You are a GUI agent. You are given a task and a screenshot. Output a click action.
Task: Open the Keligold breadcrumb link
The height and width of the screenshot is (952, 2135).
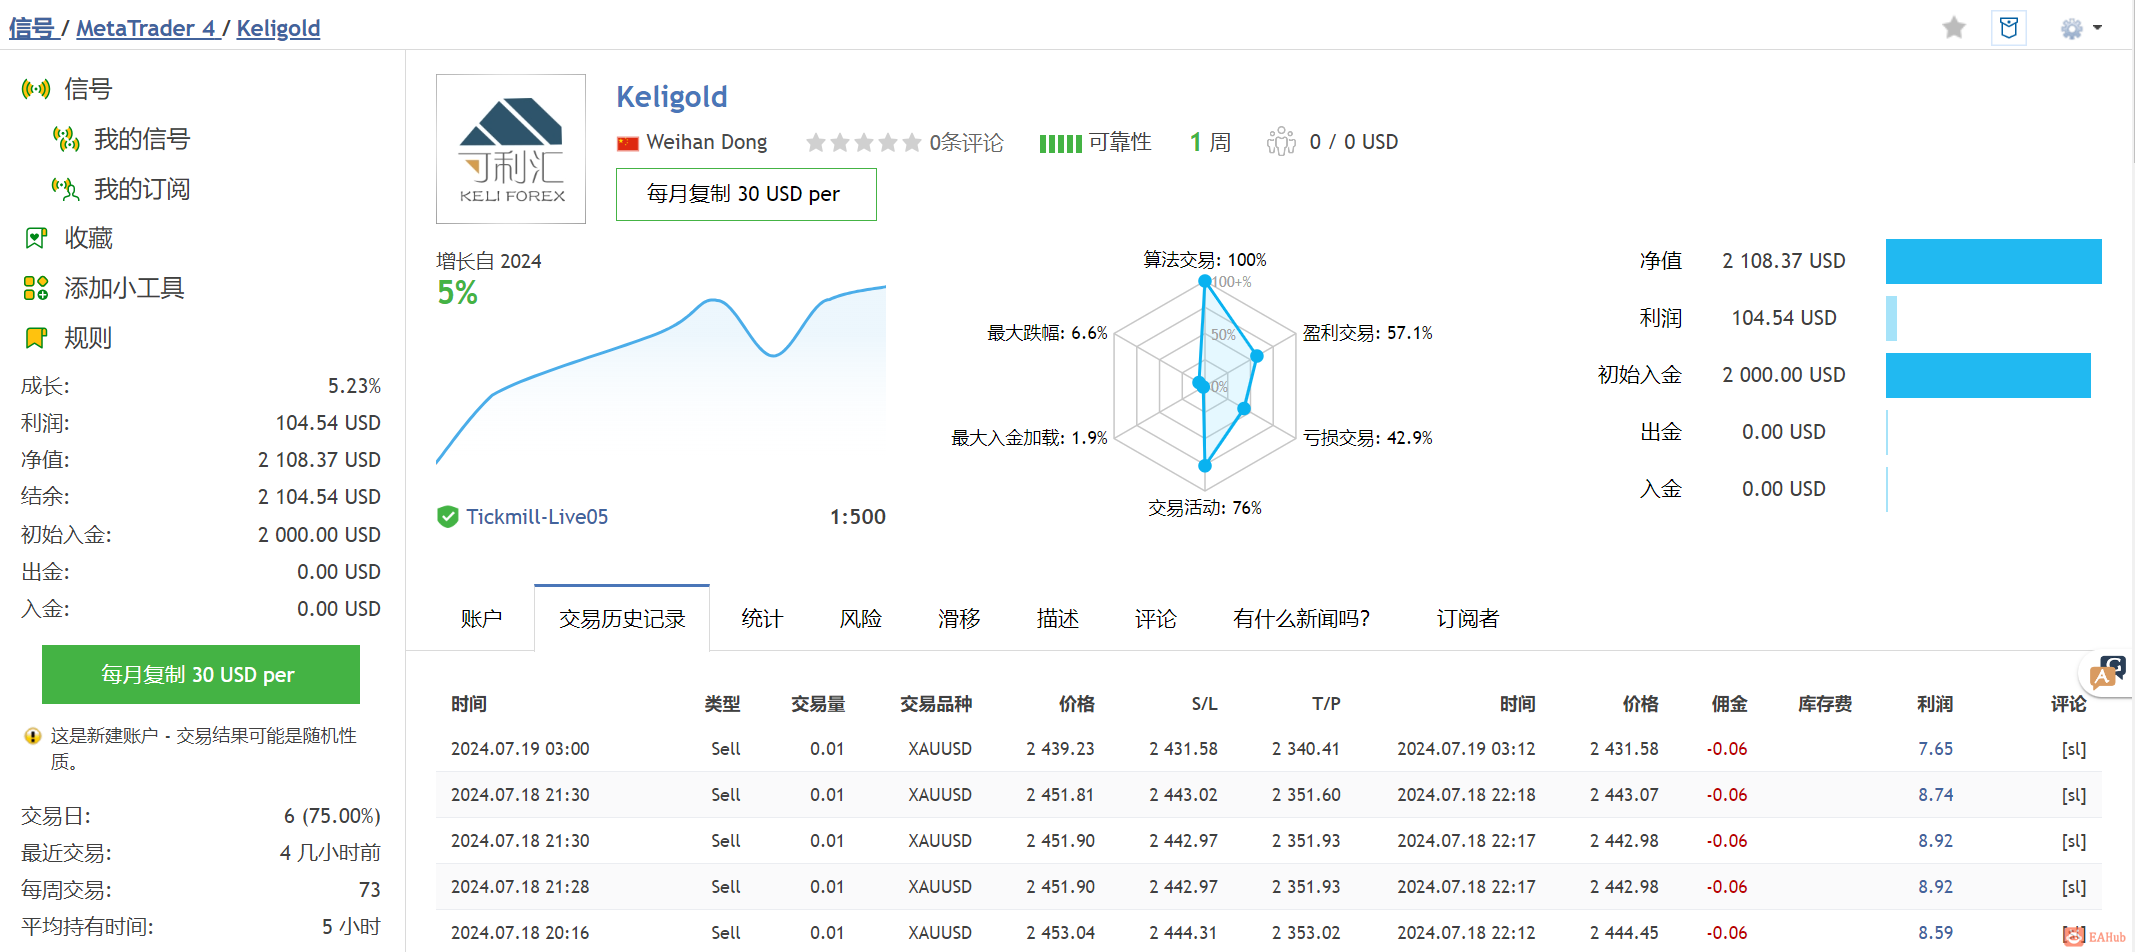coord(278,28)
